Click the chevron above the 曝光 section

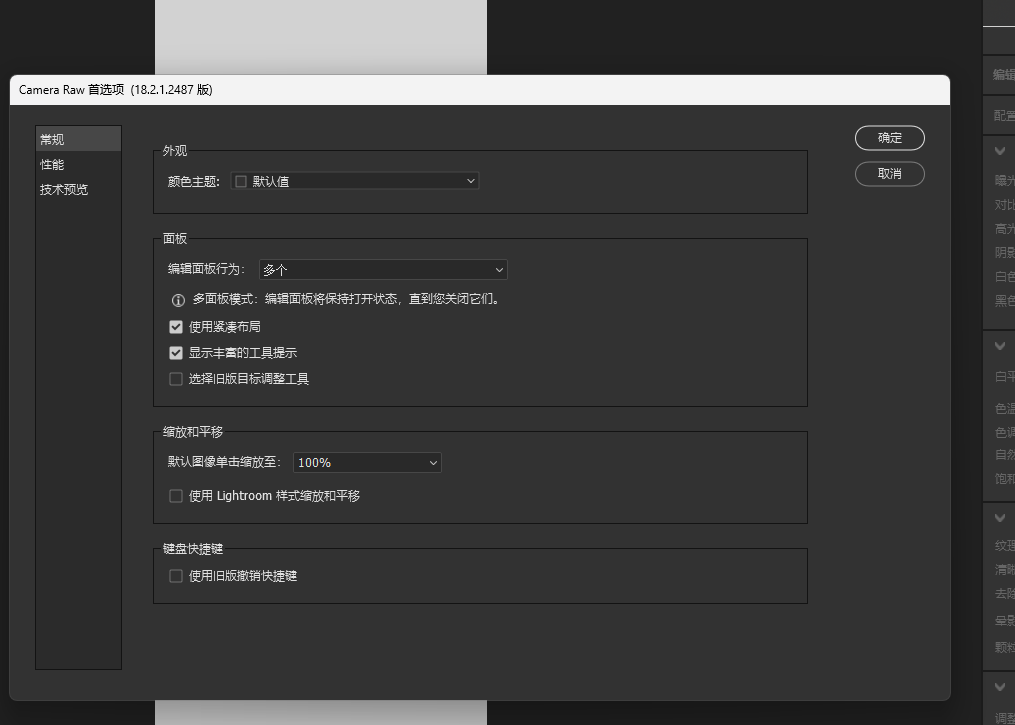point(999,151)
